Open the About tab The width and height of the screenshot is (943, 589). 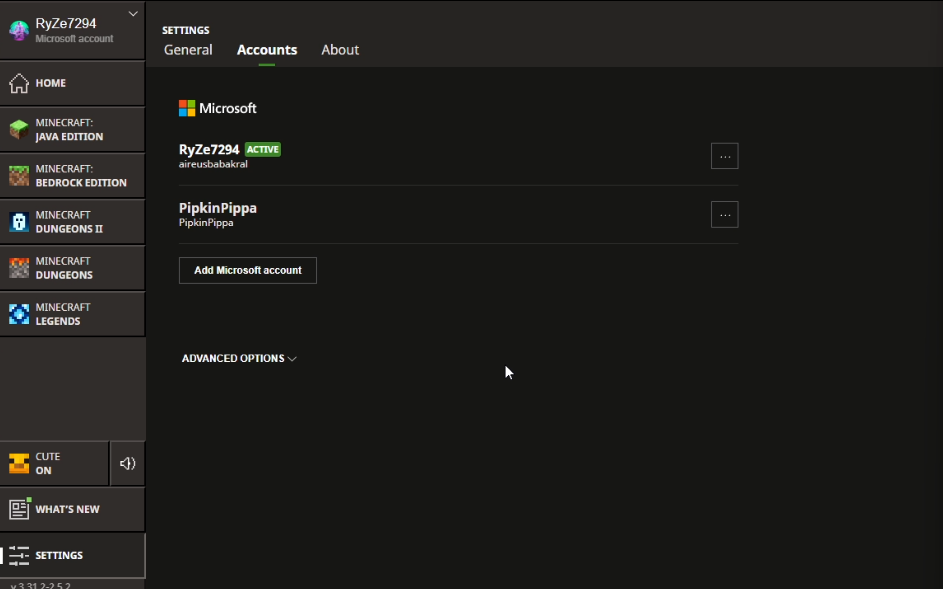coord(340,50)
